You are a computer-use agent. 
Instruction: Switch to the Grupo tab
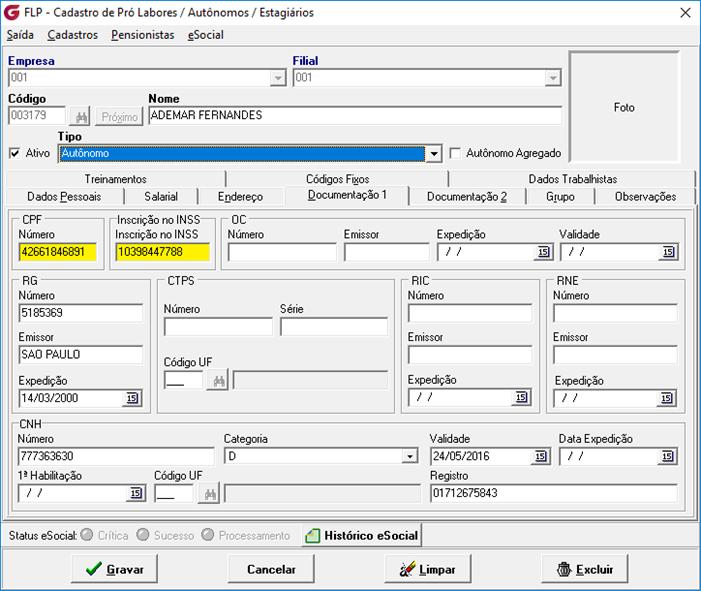click(560, 197)
